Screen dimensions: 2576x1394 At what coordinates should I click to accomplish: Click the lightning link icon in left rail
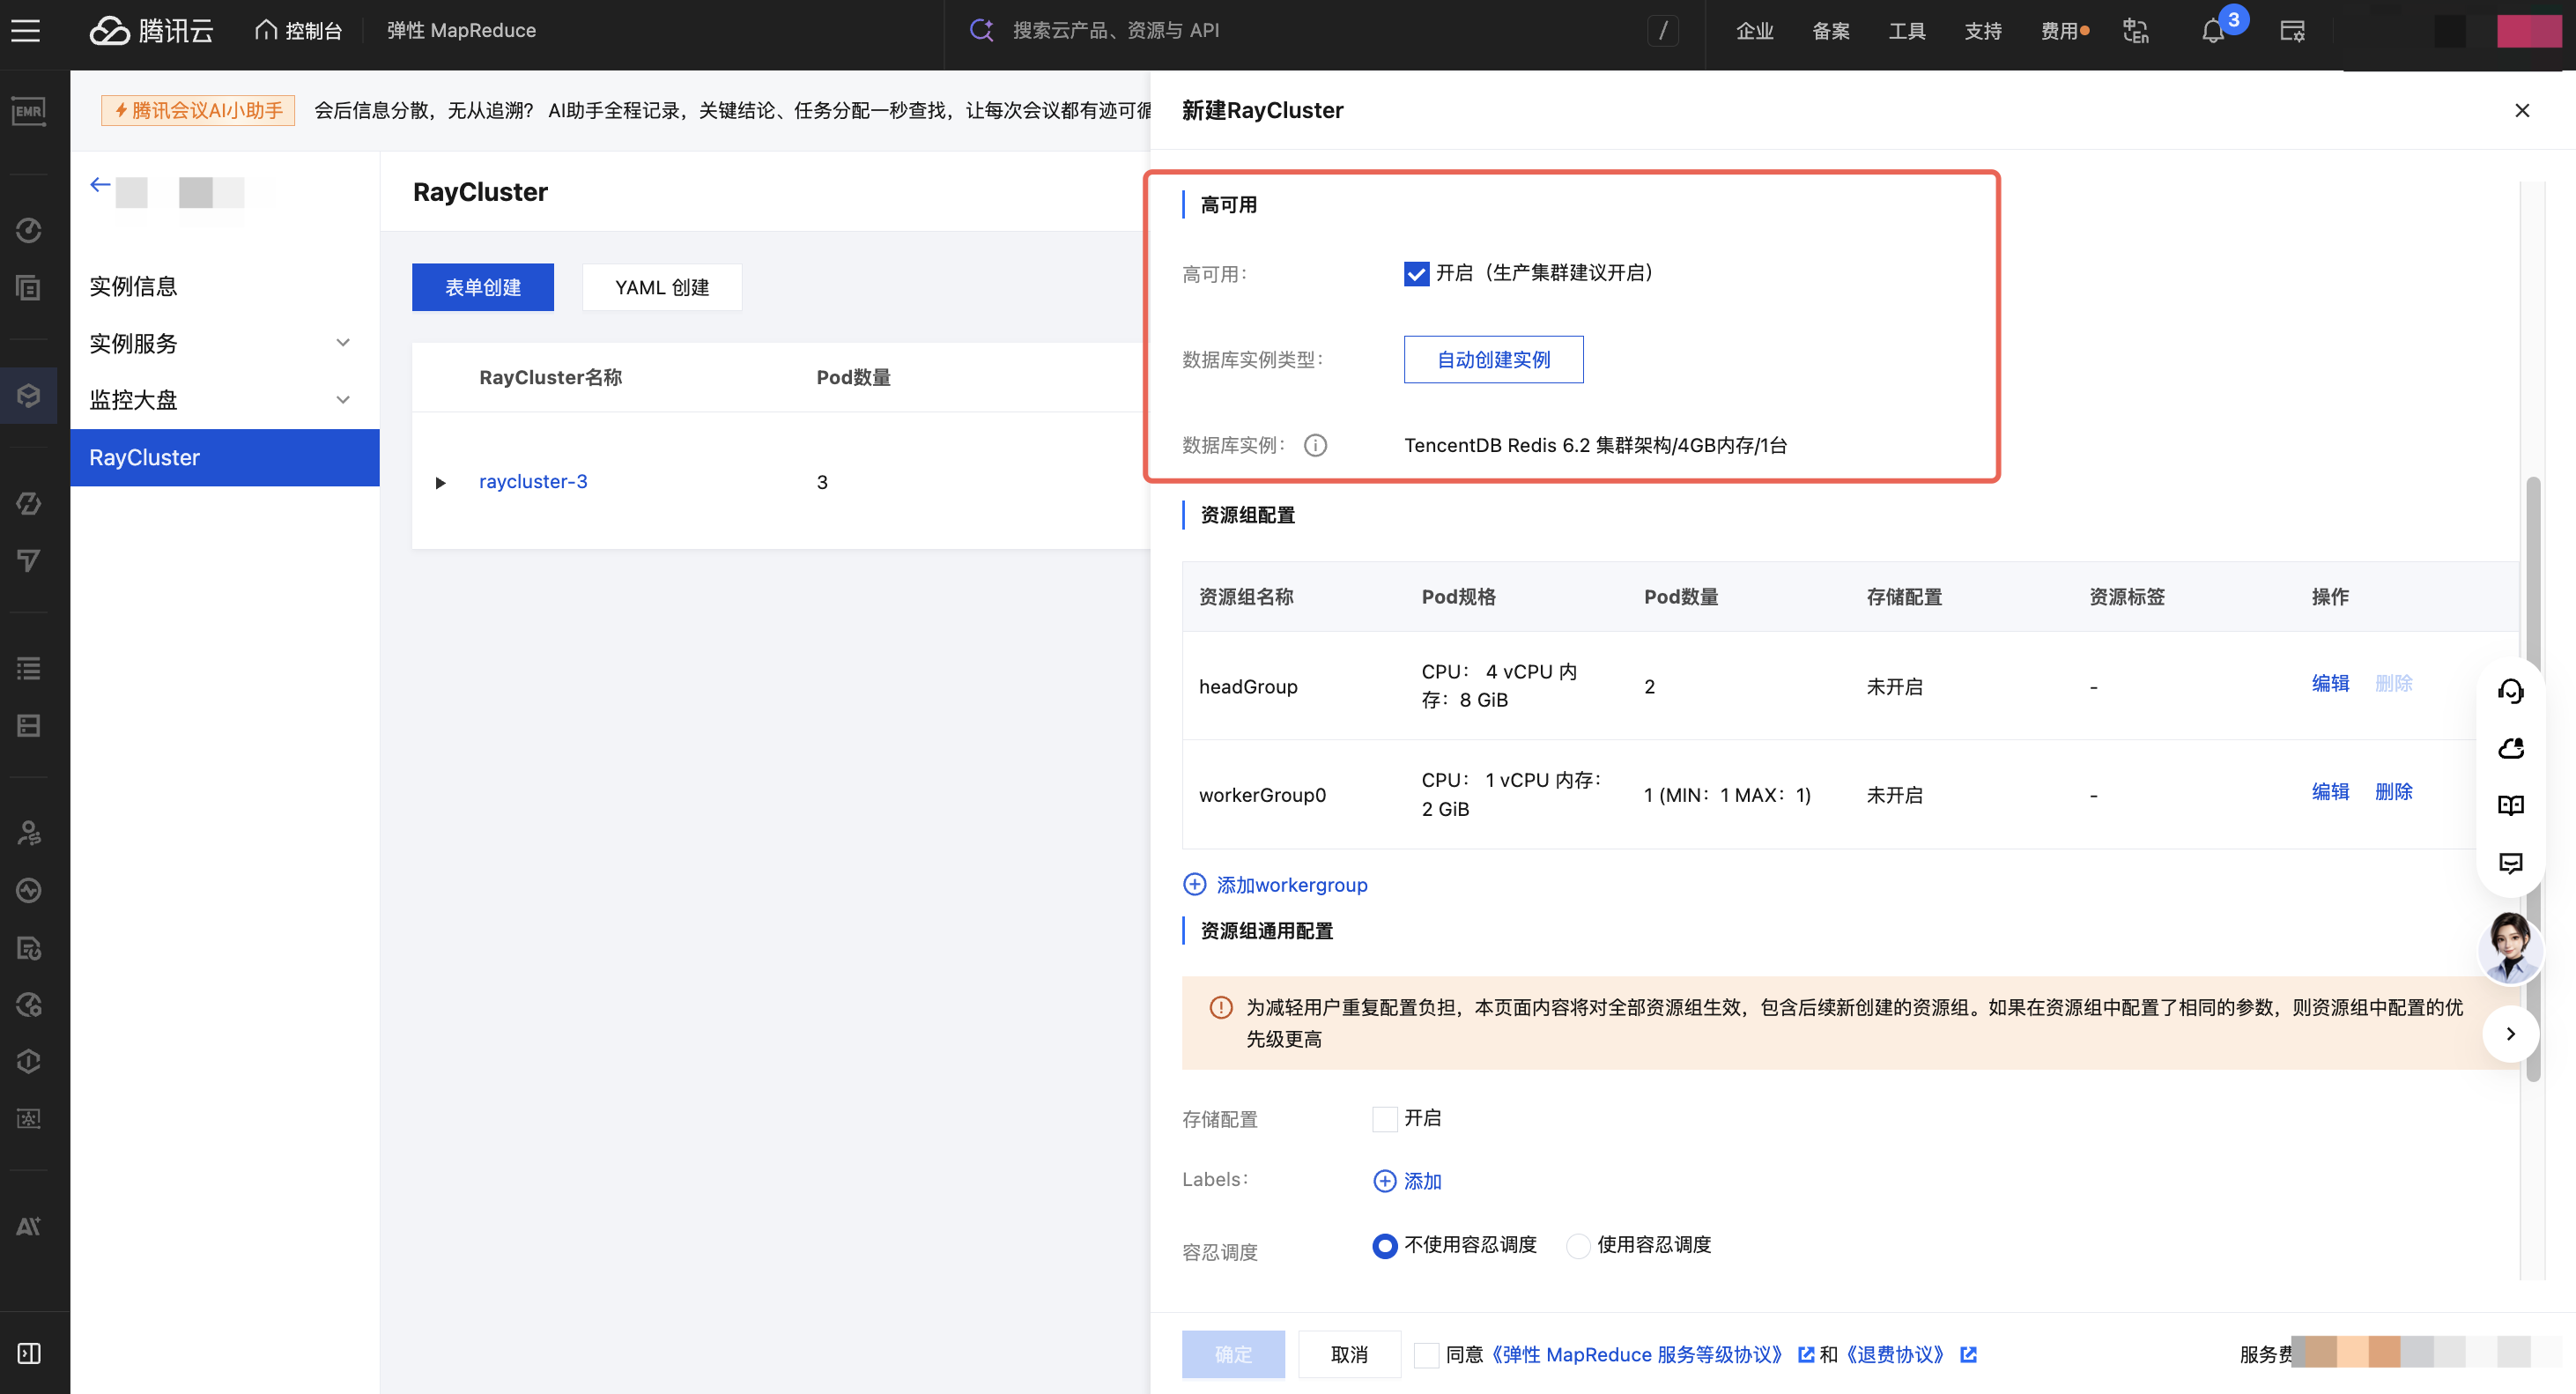[x=28, y=503]
